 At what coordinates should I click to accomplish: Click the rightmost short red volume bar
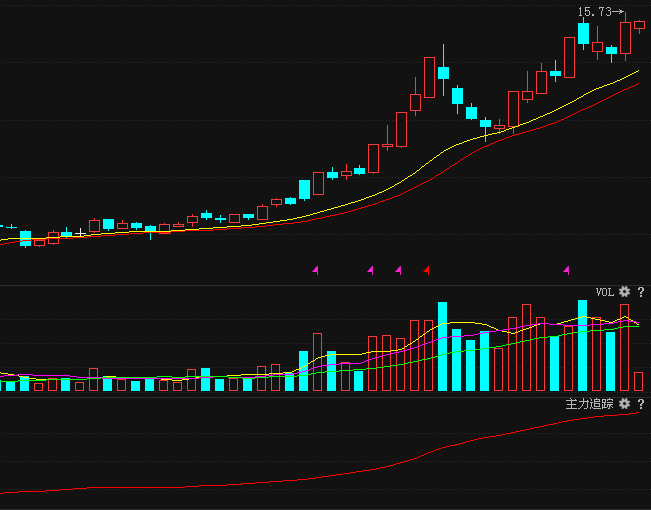click(639, 381)
